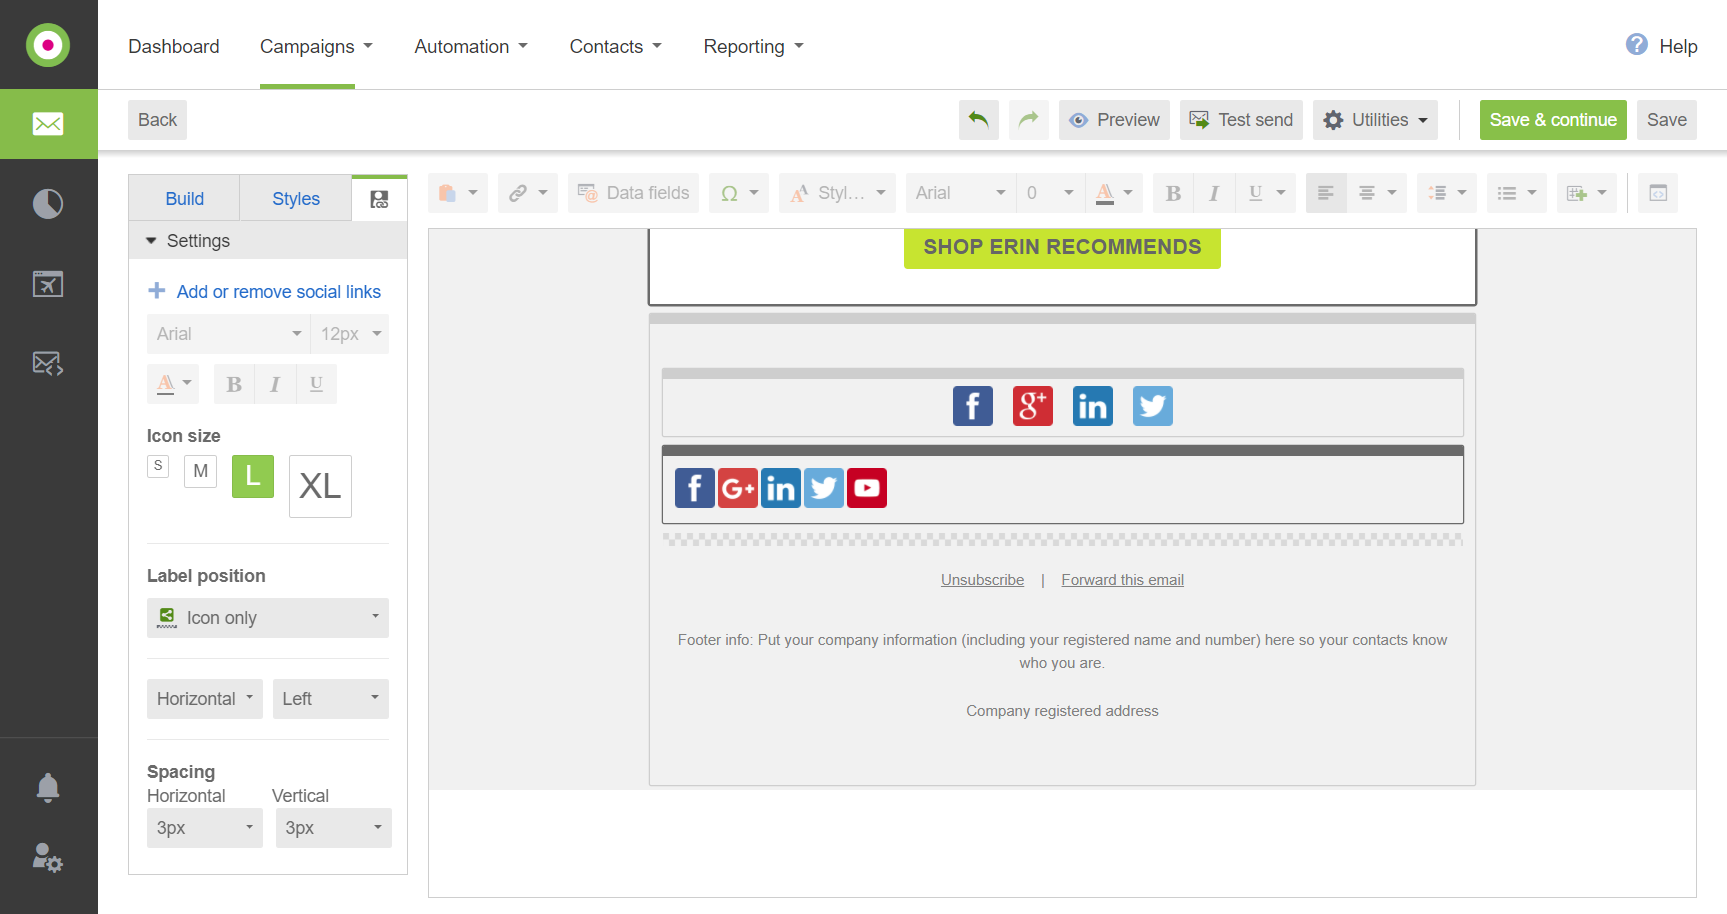Image resolution: width=1727 pixels, height=914 pixels.
Task: Toggle align left in editor toolbar
Action: (1325, 193)
